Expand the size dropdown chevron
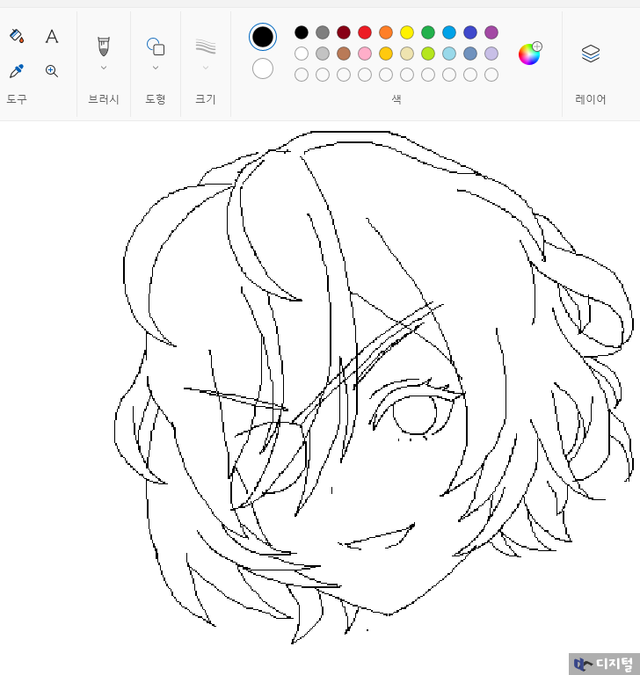This screenshot has height=675, width=640. tap(205, 68)
